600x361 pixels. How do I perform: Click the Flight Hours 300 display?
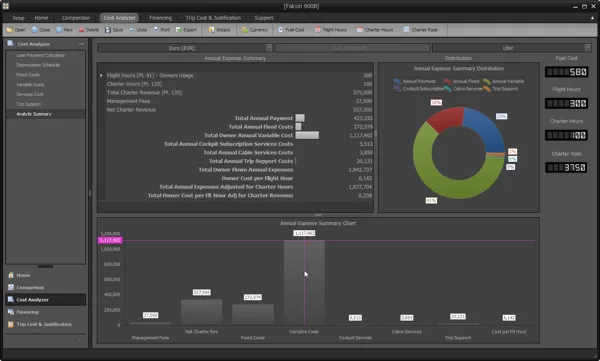coord(566,103)
